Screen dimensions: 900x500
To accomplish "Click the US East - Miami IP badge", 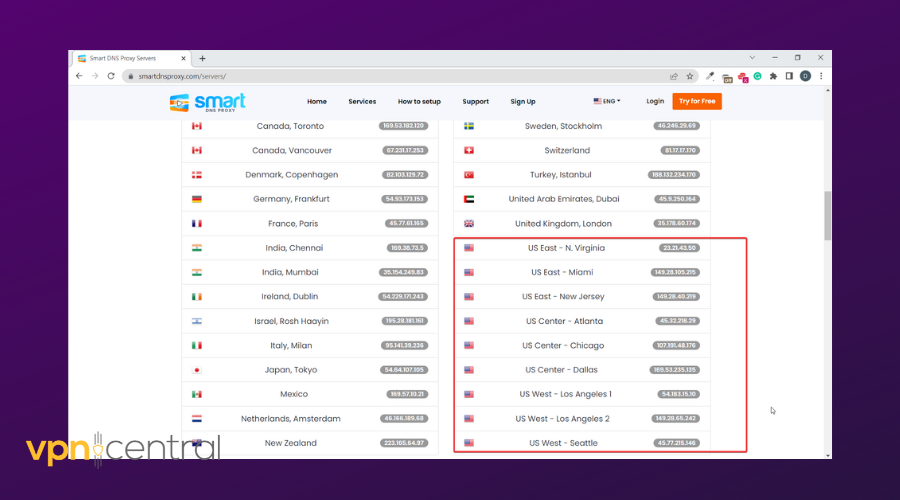I will (675, 272).
